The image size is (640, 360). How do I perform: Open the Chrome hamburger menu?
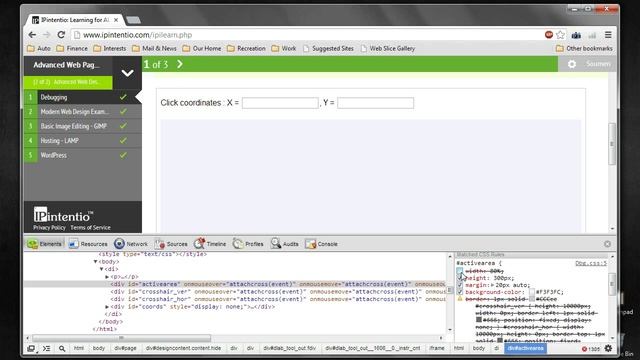608,35
